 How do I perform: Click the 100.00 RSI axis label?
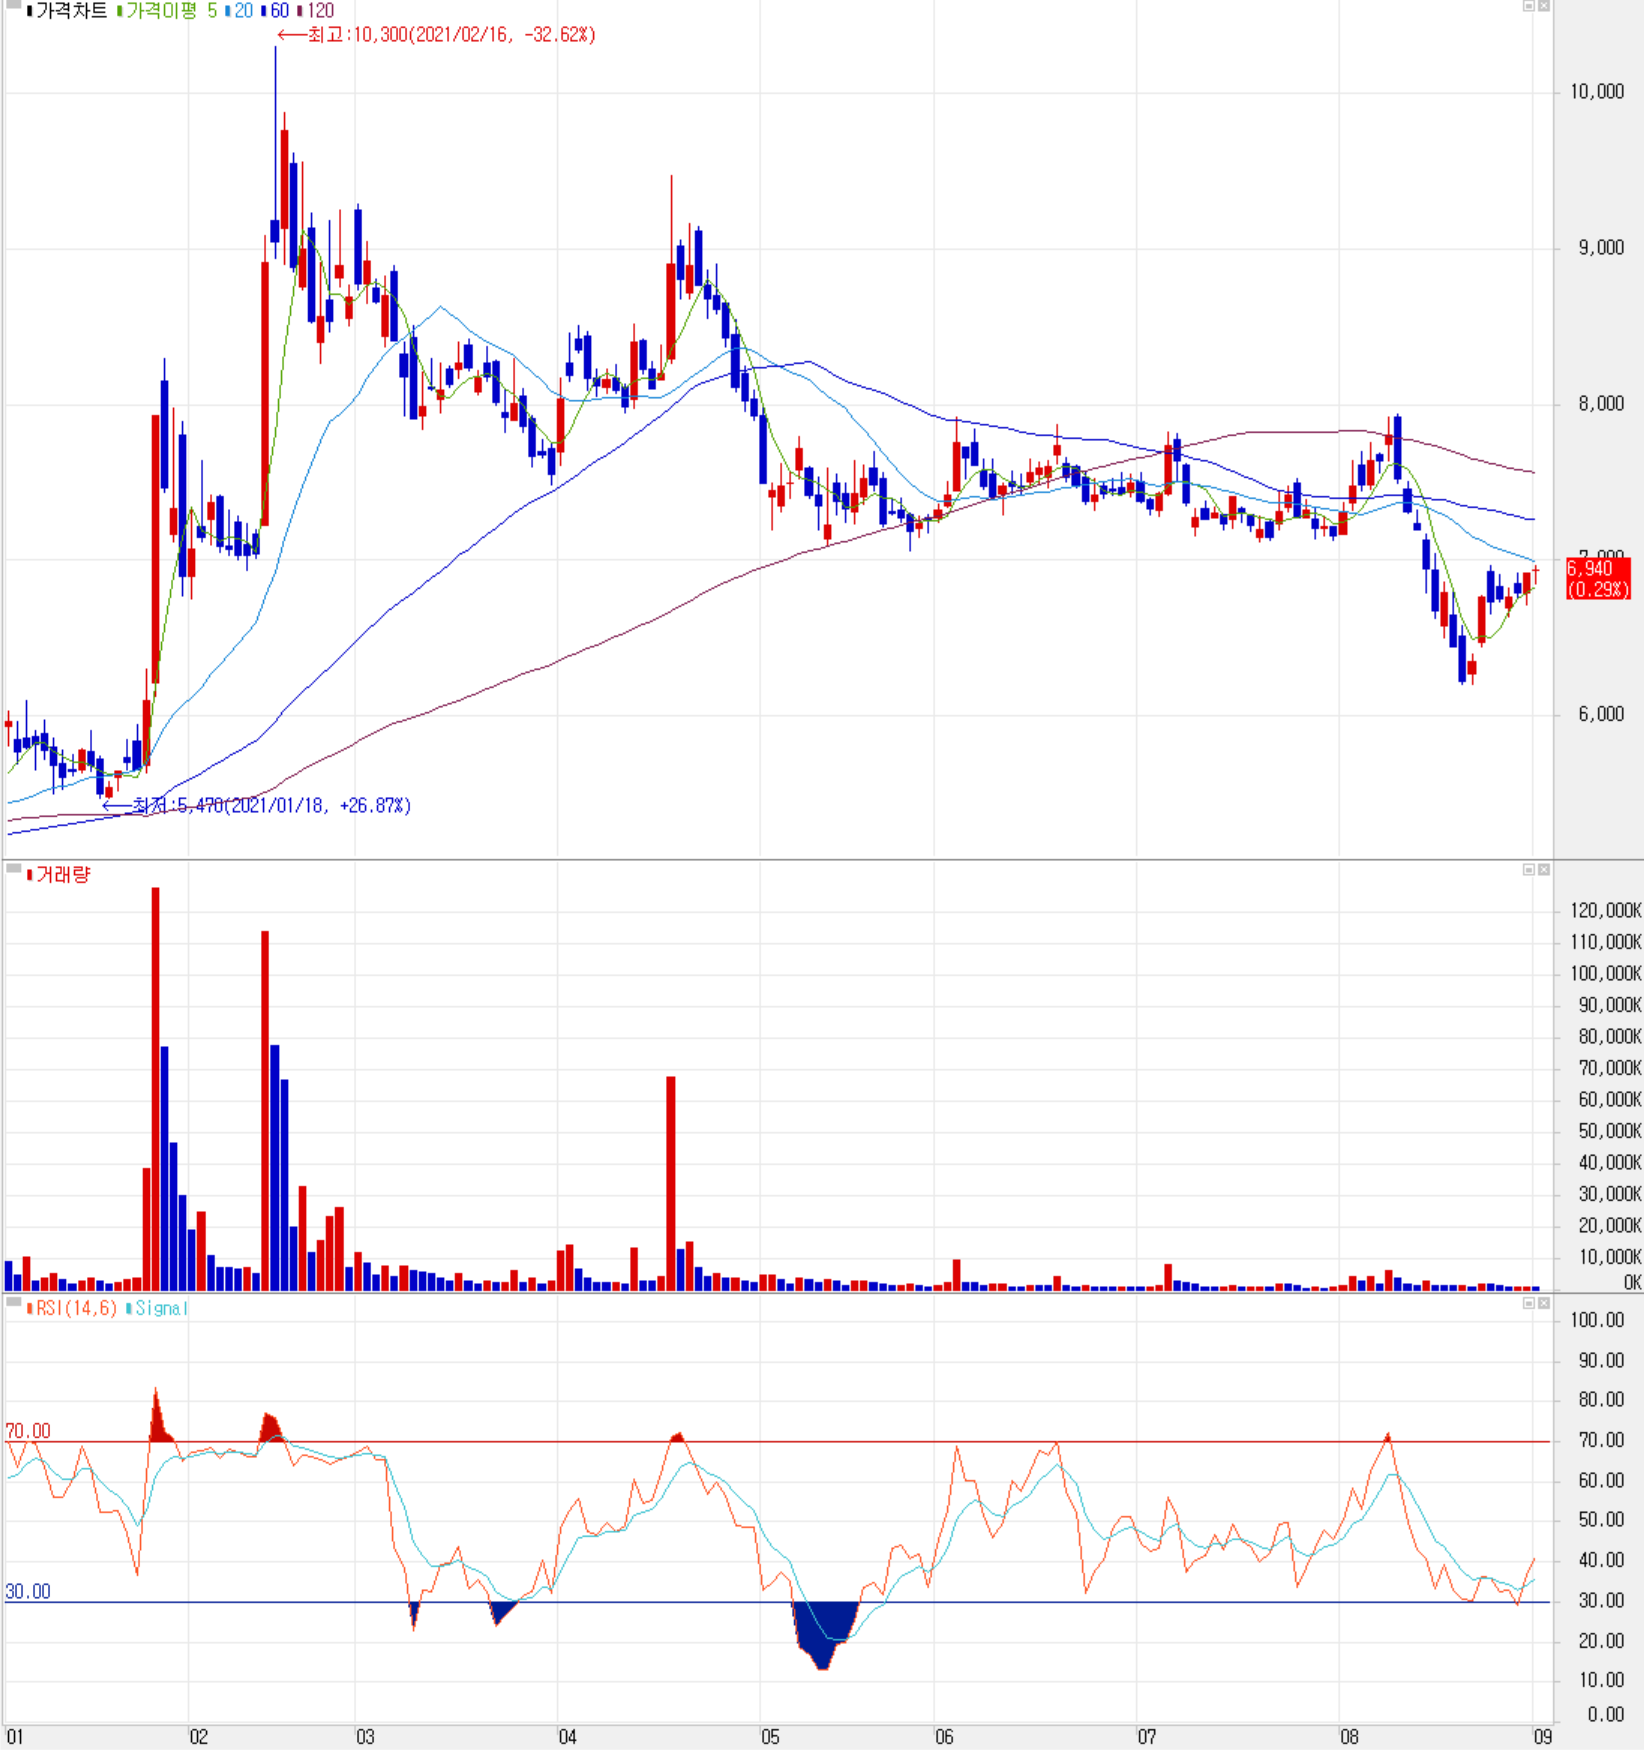[1597, 1320]
